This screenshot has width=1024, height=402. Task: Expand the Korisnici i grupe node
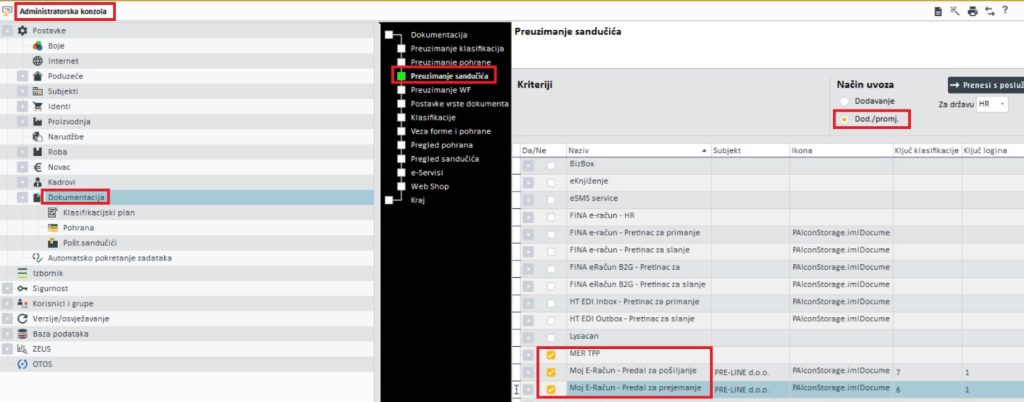(x=8, y=302)
